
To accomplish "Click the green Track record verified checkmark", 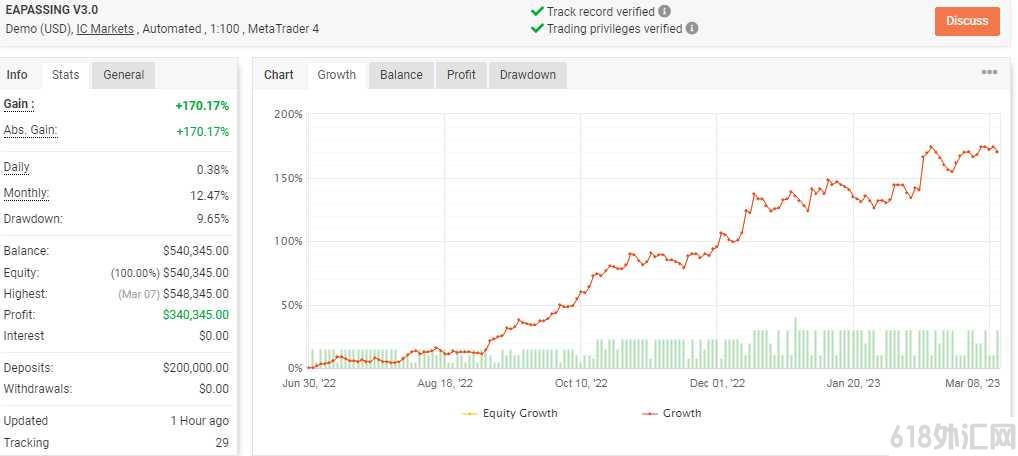I will 537,11.
